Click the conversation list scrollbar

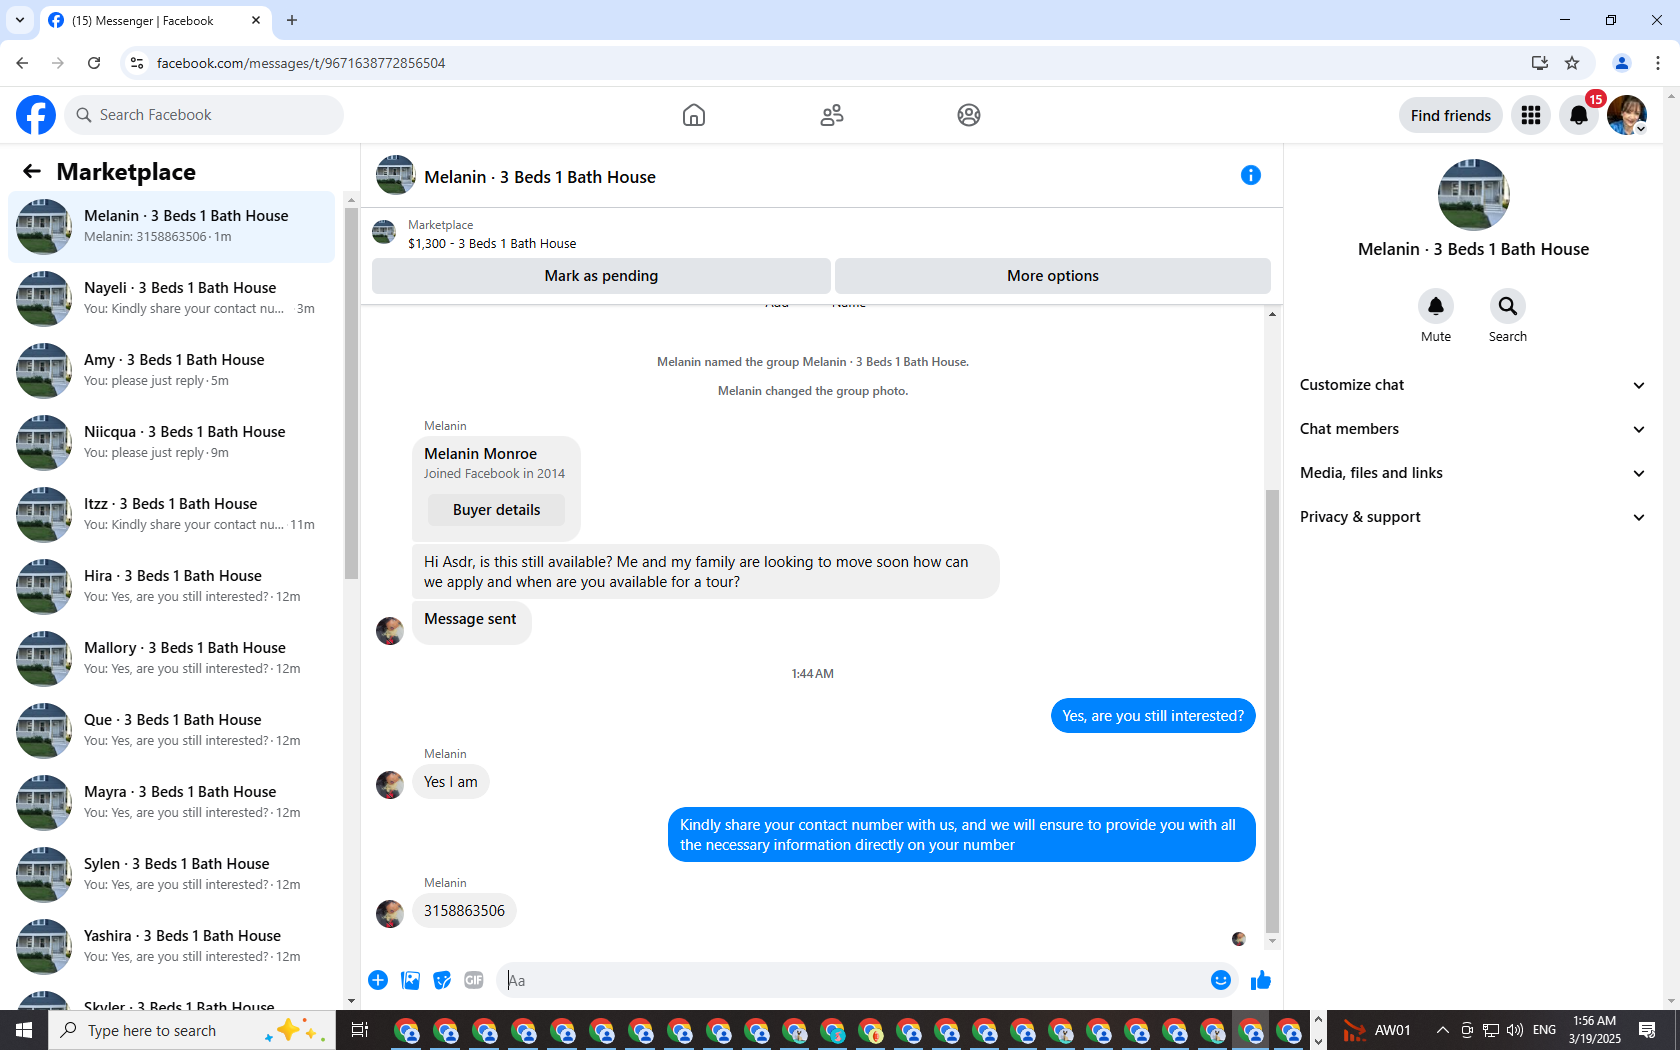[351, 393]
